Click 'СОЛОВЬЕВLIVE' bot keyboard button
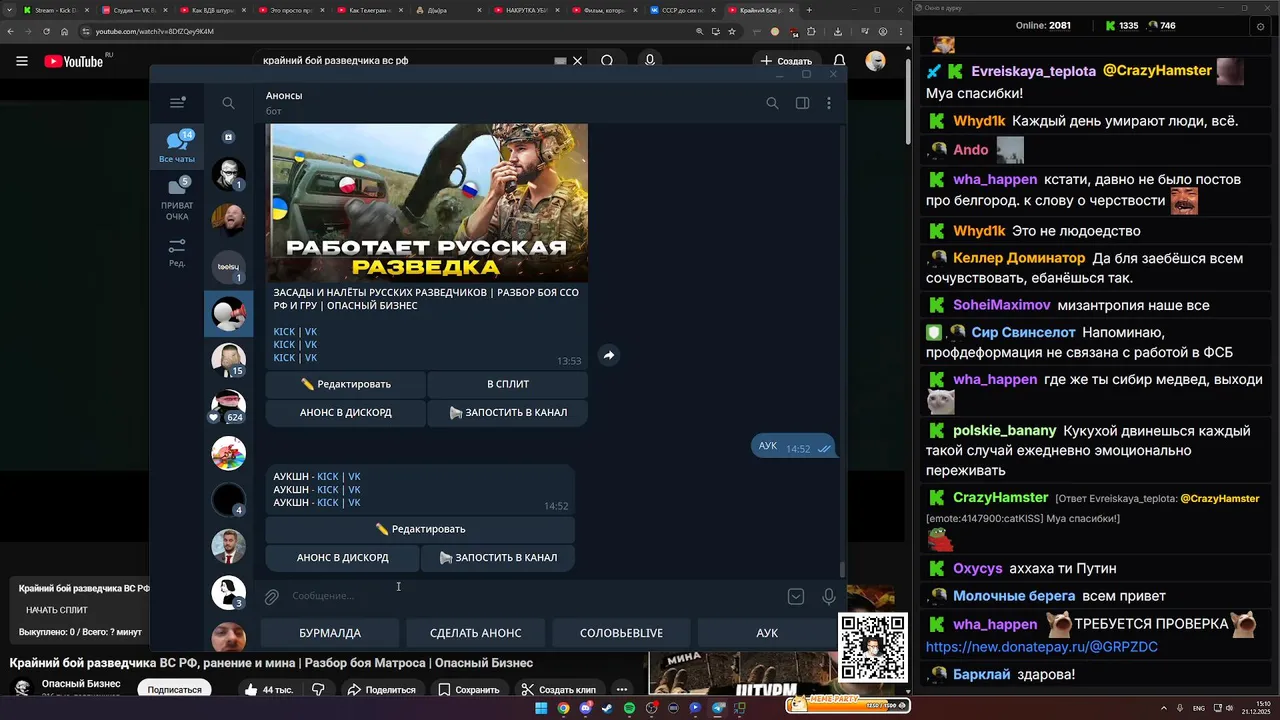The height and width of the screenshot is (720, 1280). tap(621, 633)
